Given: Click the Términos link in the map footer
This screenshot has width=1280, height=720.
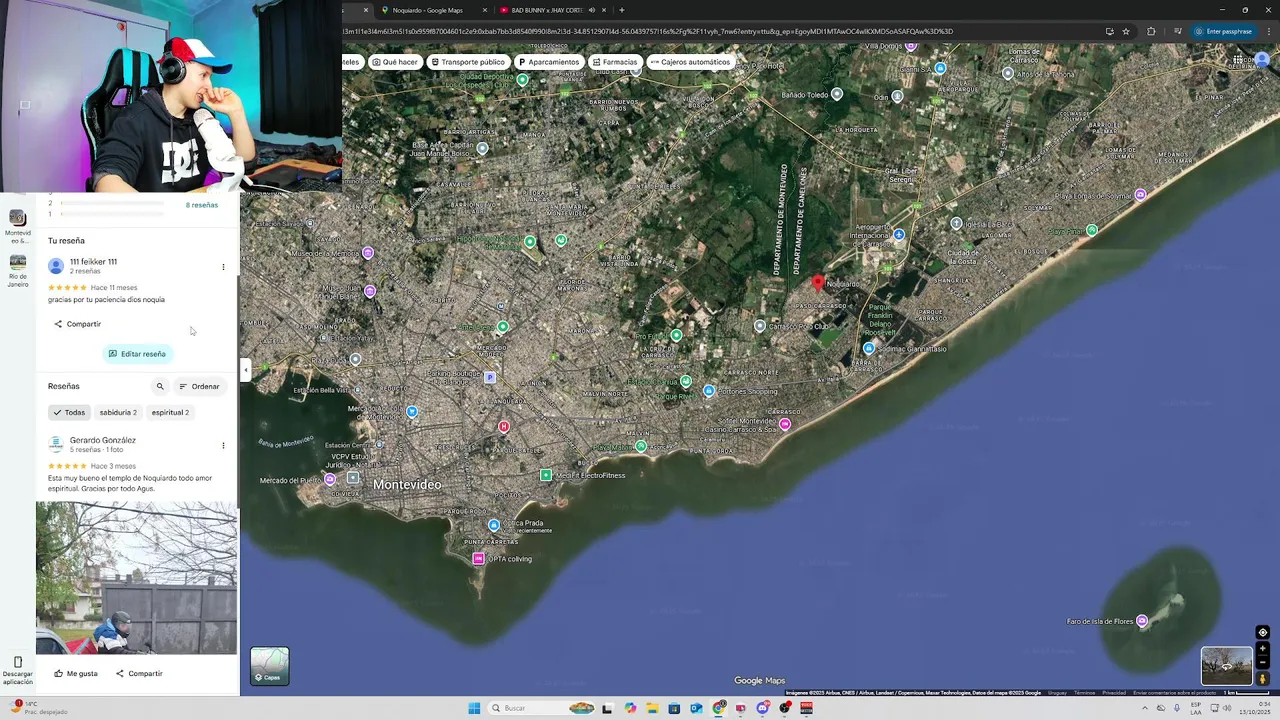Looking at the screenshot, I should [1084, 692].
